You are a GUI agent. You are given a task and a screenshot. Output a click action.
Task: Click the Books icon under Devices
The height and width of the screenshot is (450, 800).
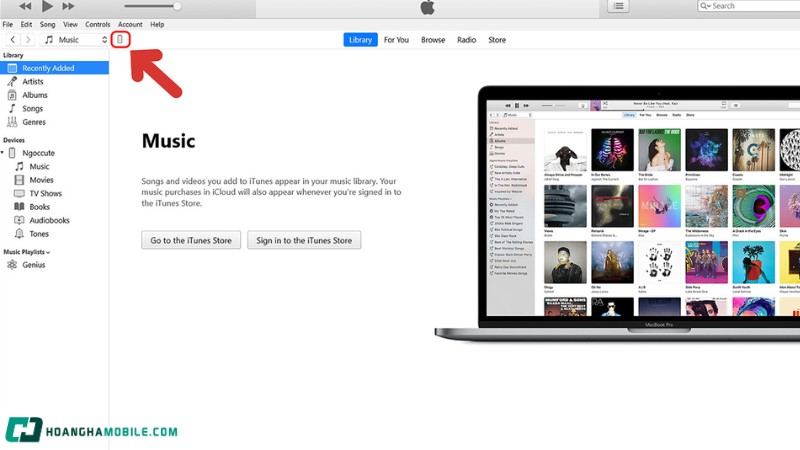[19, 207]
